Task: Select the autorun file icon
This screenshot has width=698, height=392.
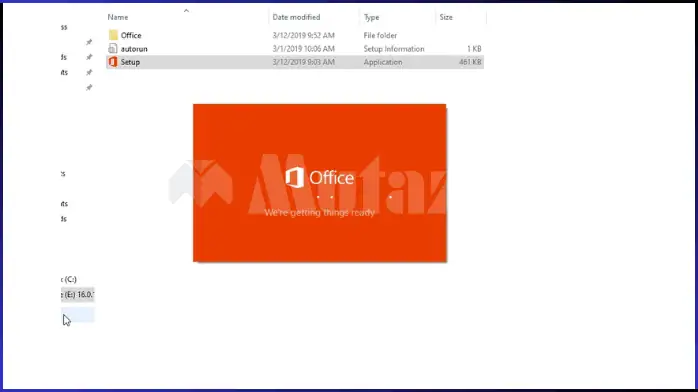Action: point(113,48)
